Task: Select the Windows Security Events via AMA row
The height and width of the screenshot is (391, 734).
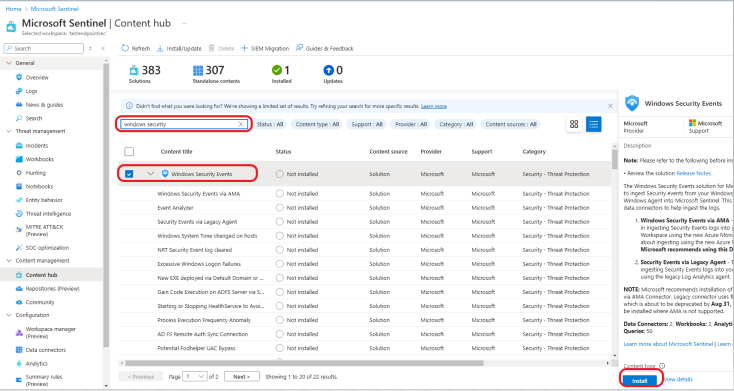Action: [365, 193]
